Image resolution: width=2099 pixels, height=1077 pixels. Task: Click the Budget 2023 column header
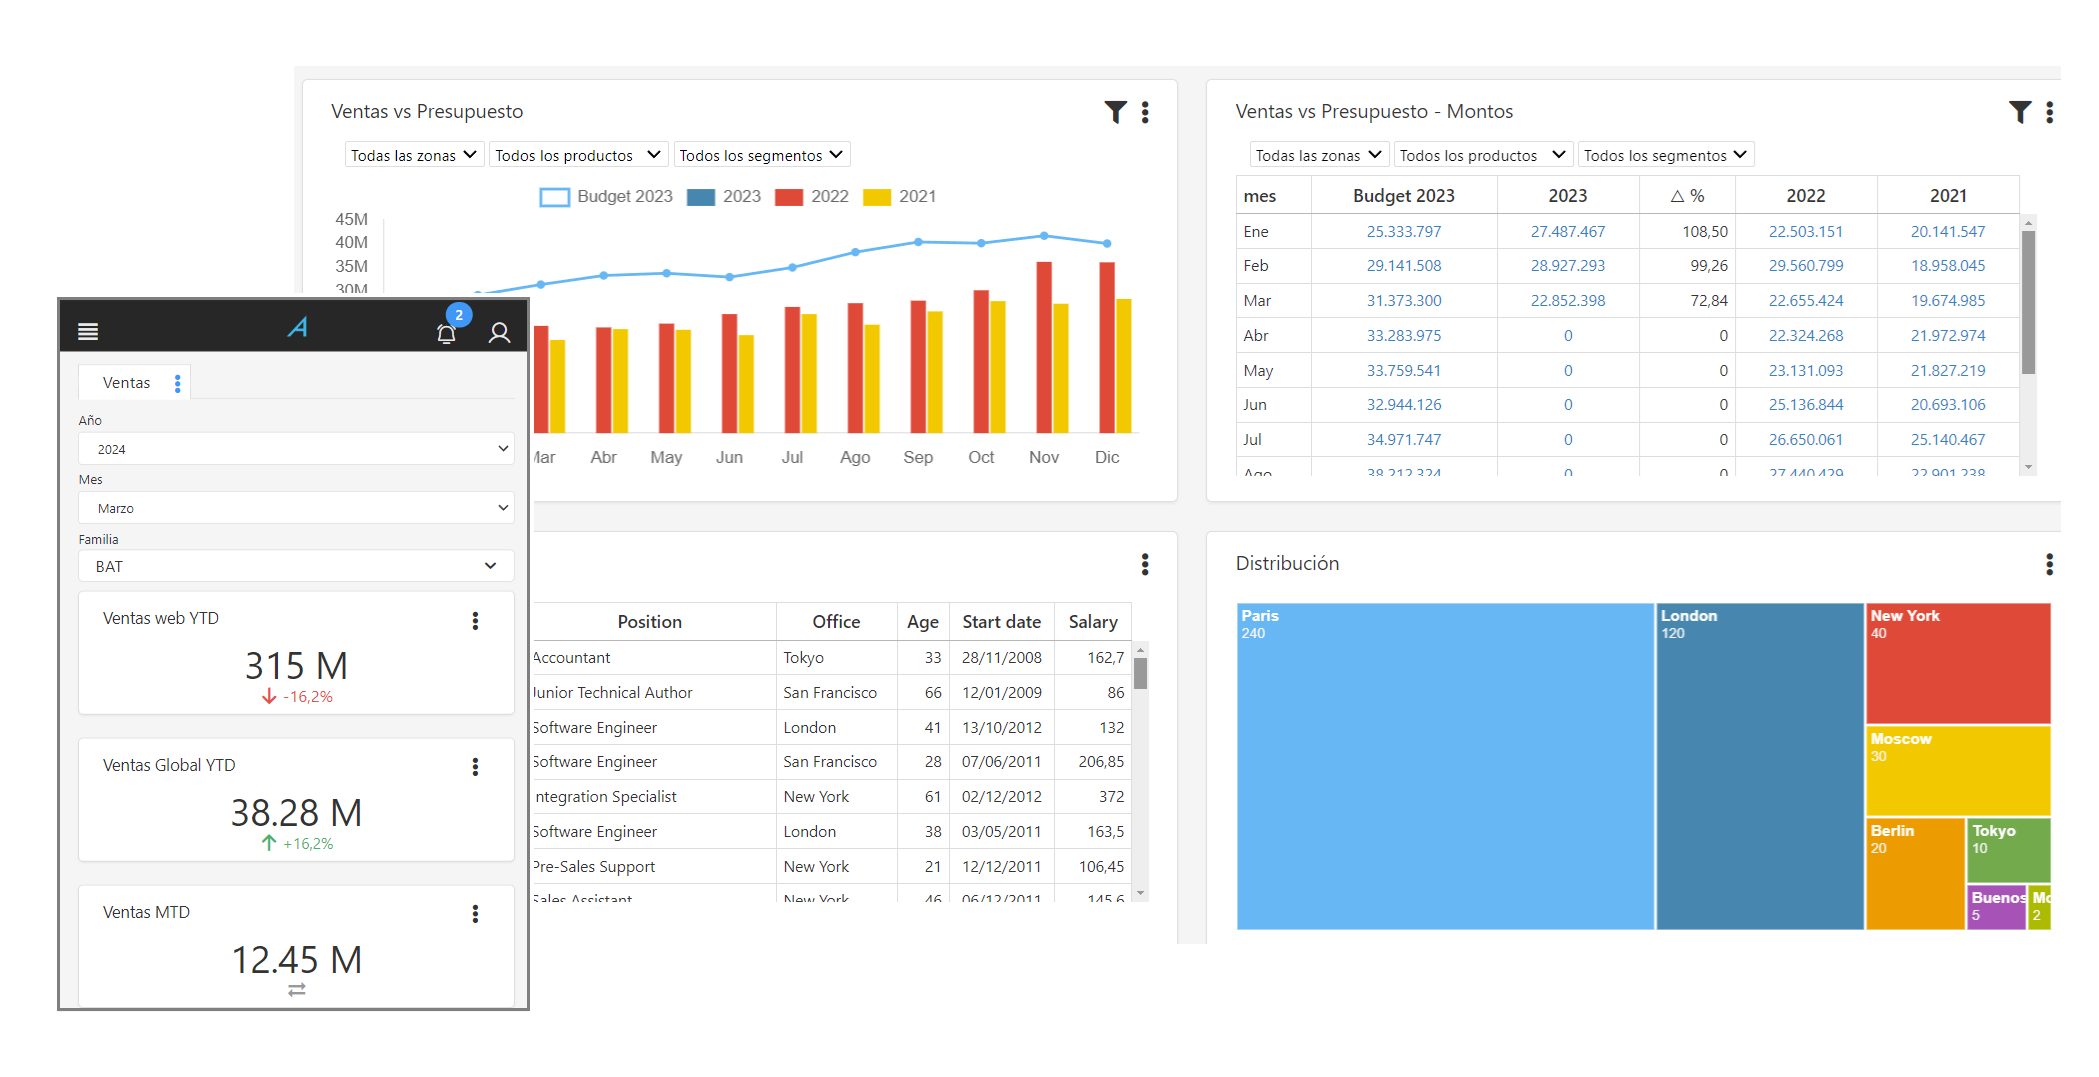click(x=1403, y=196)
